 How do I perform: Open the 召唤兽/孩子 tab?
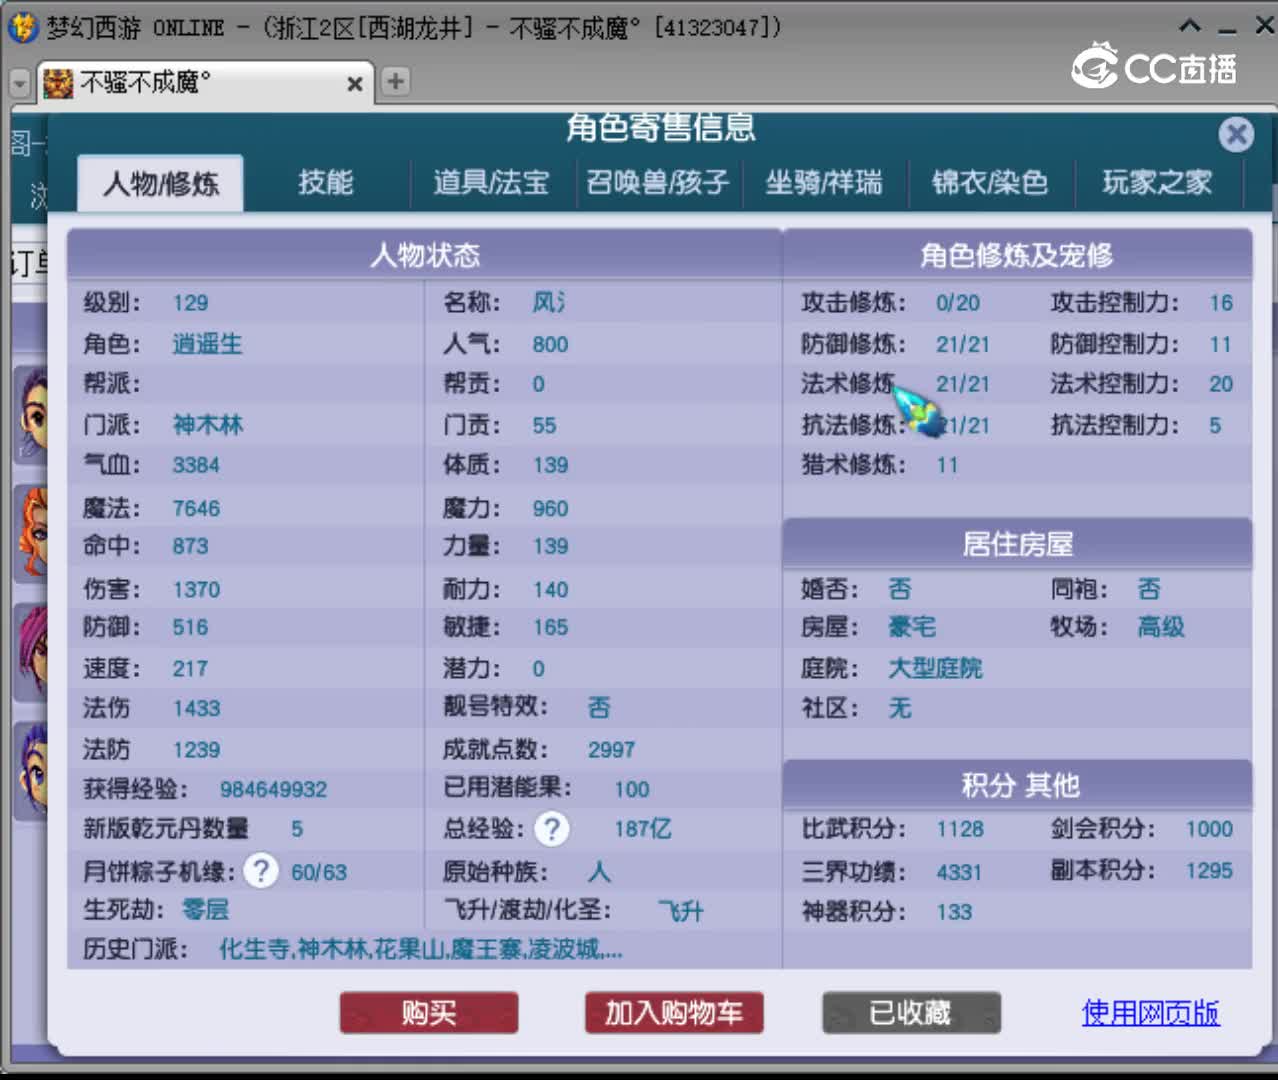click(658, 182)
